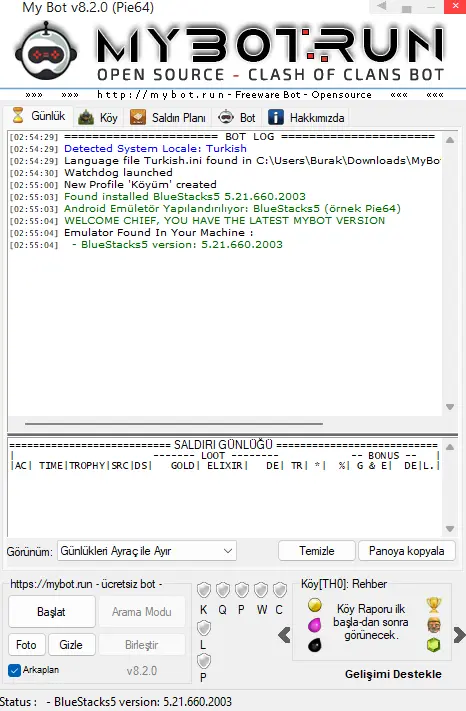The height and width of the screenshot is (711, 466).
Task: Click the bot log horizontal scrollbar
Action: [174, 424]
